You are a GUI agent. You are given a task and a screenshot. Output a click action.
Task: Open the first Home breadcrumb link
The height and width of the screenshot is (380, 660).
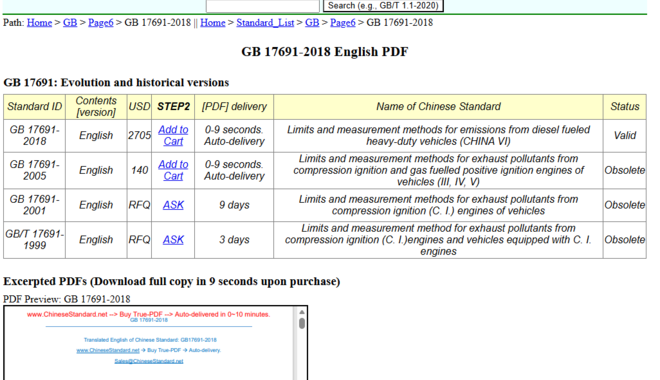(x=39, y=23)
